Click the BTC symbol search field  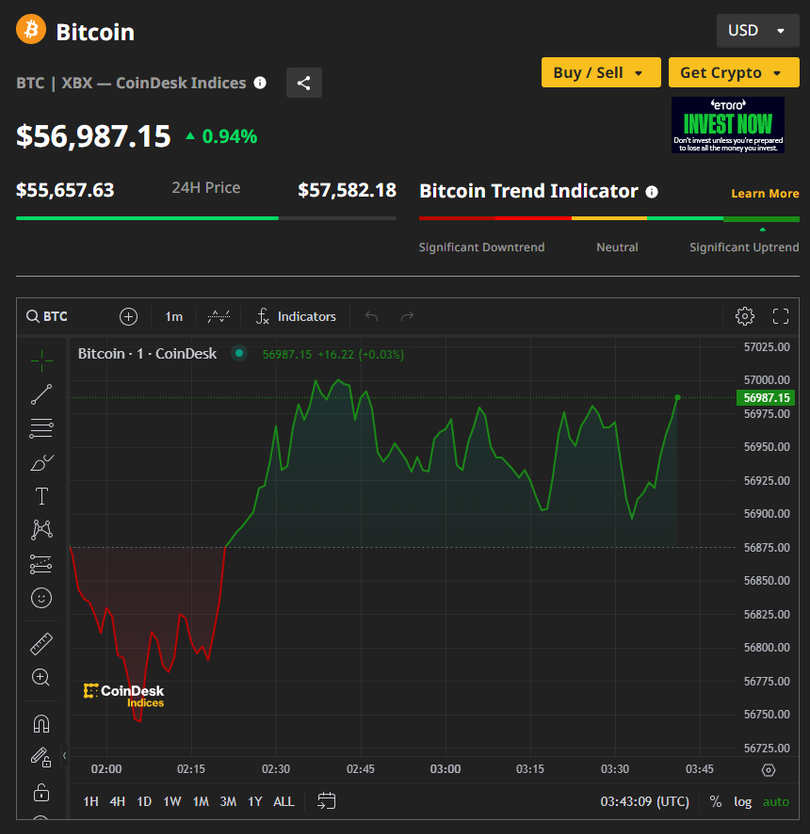(x=48, y=316)
